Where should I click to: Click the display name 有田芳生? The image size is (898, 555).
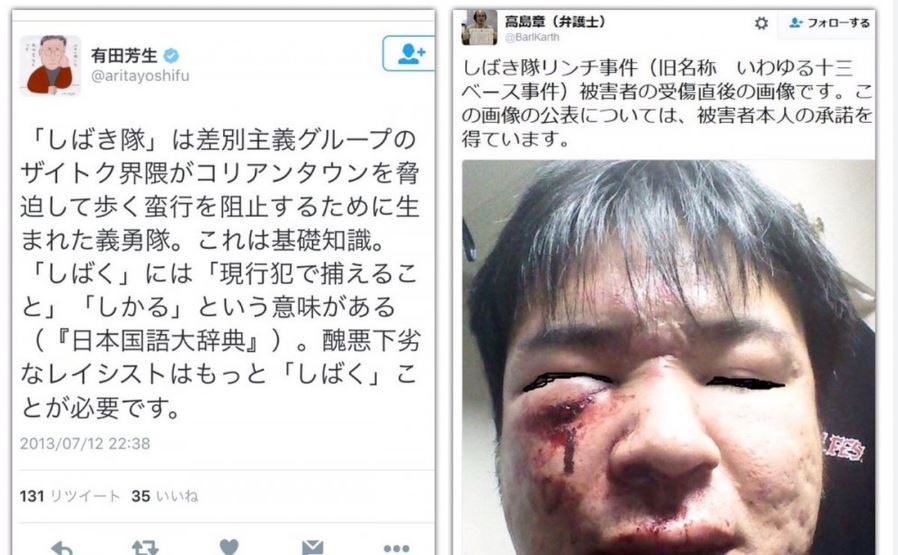(124, 56)
